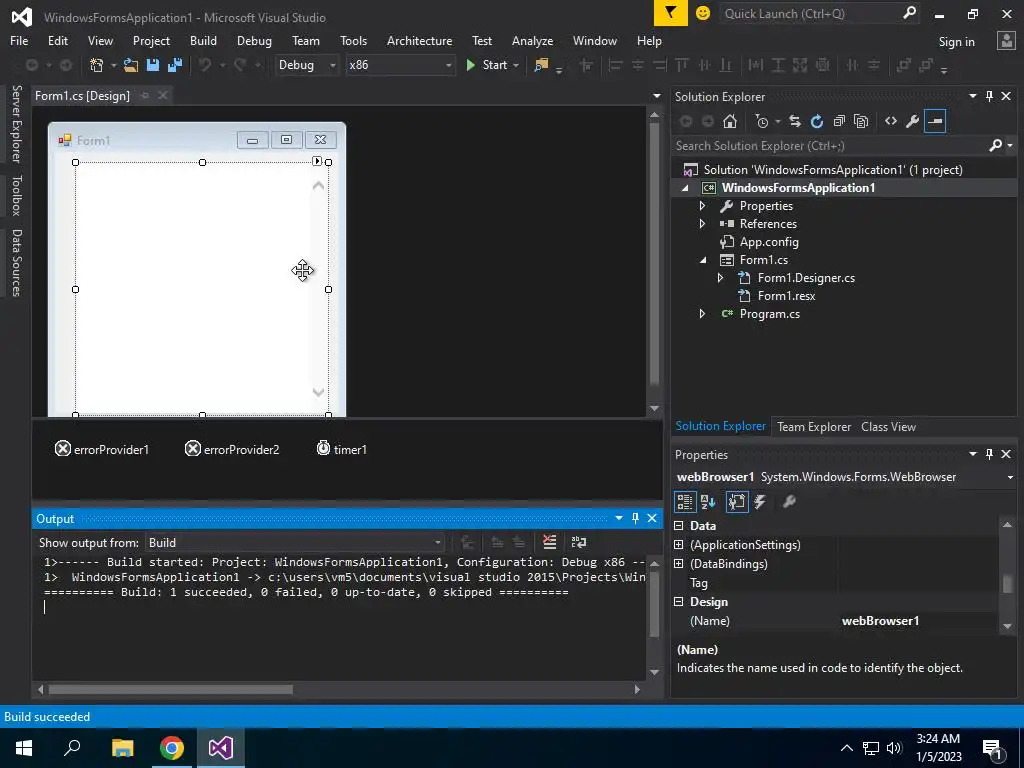Click the Find in Files toolbar icon
This screenshot has height=768, width=1024.
[x=541, y=65]
